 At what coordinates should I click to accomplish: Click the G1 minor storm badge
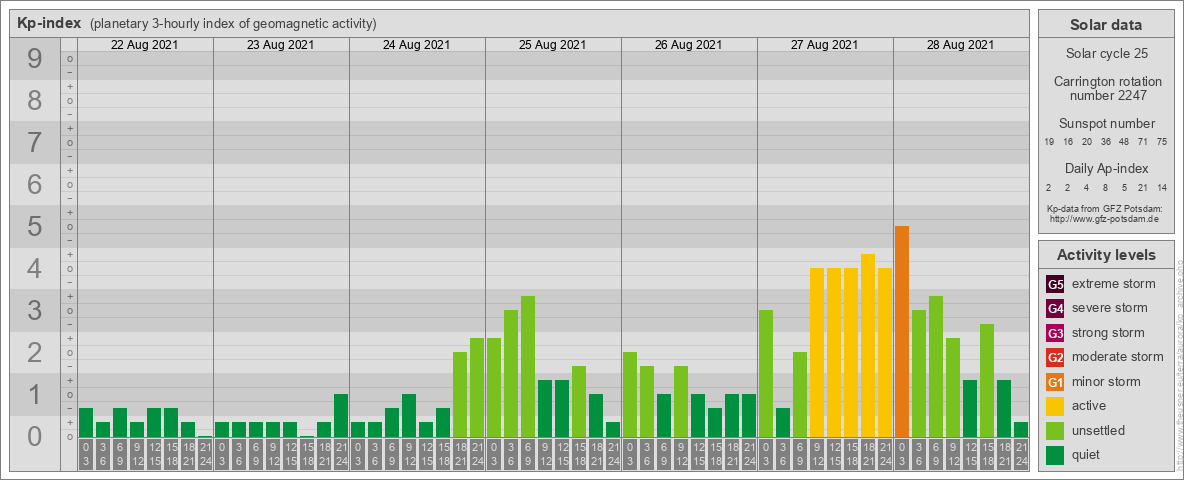pyautogui.click(x=1055, y=382)
